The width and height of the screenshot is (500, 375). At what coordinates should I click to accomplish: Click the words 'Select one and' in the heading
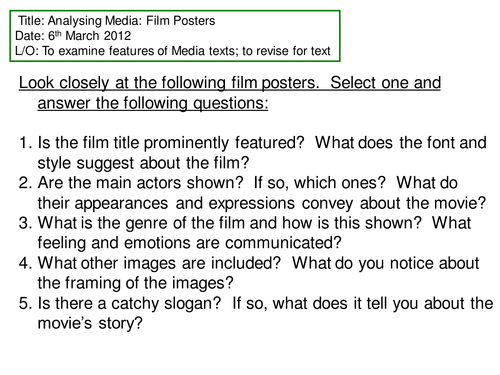pos(386,83)
